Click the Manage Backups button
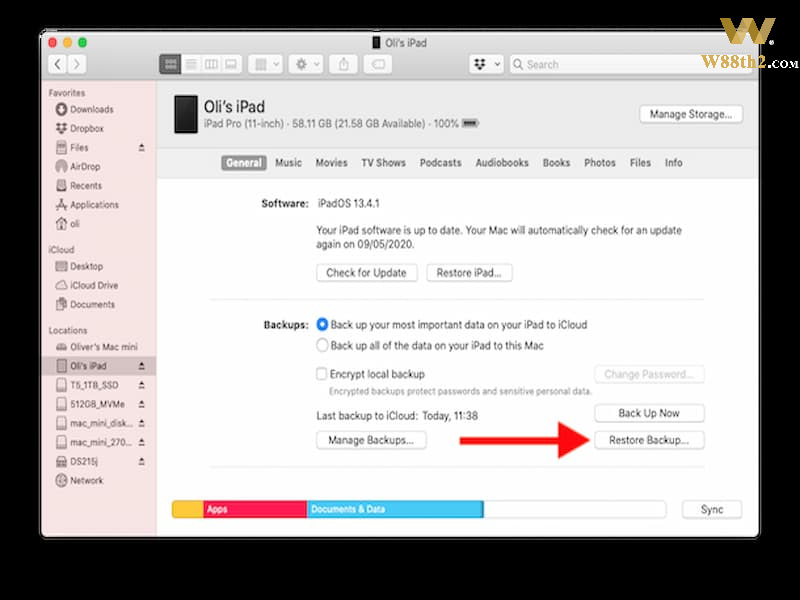 pos(371,440)
